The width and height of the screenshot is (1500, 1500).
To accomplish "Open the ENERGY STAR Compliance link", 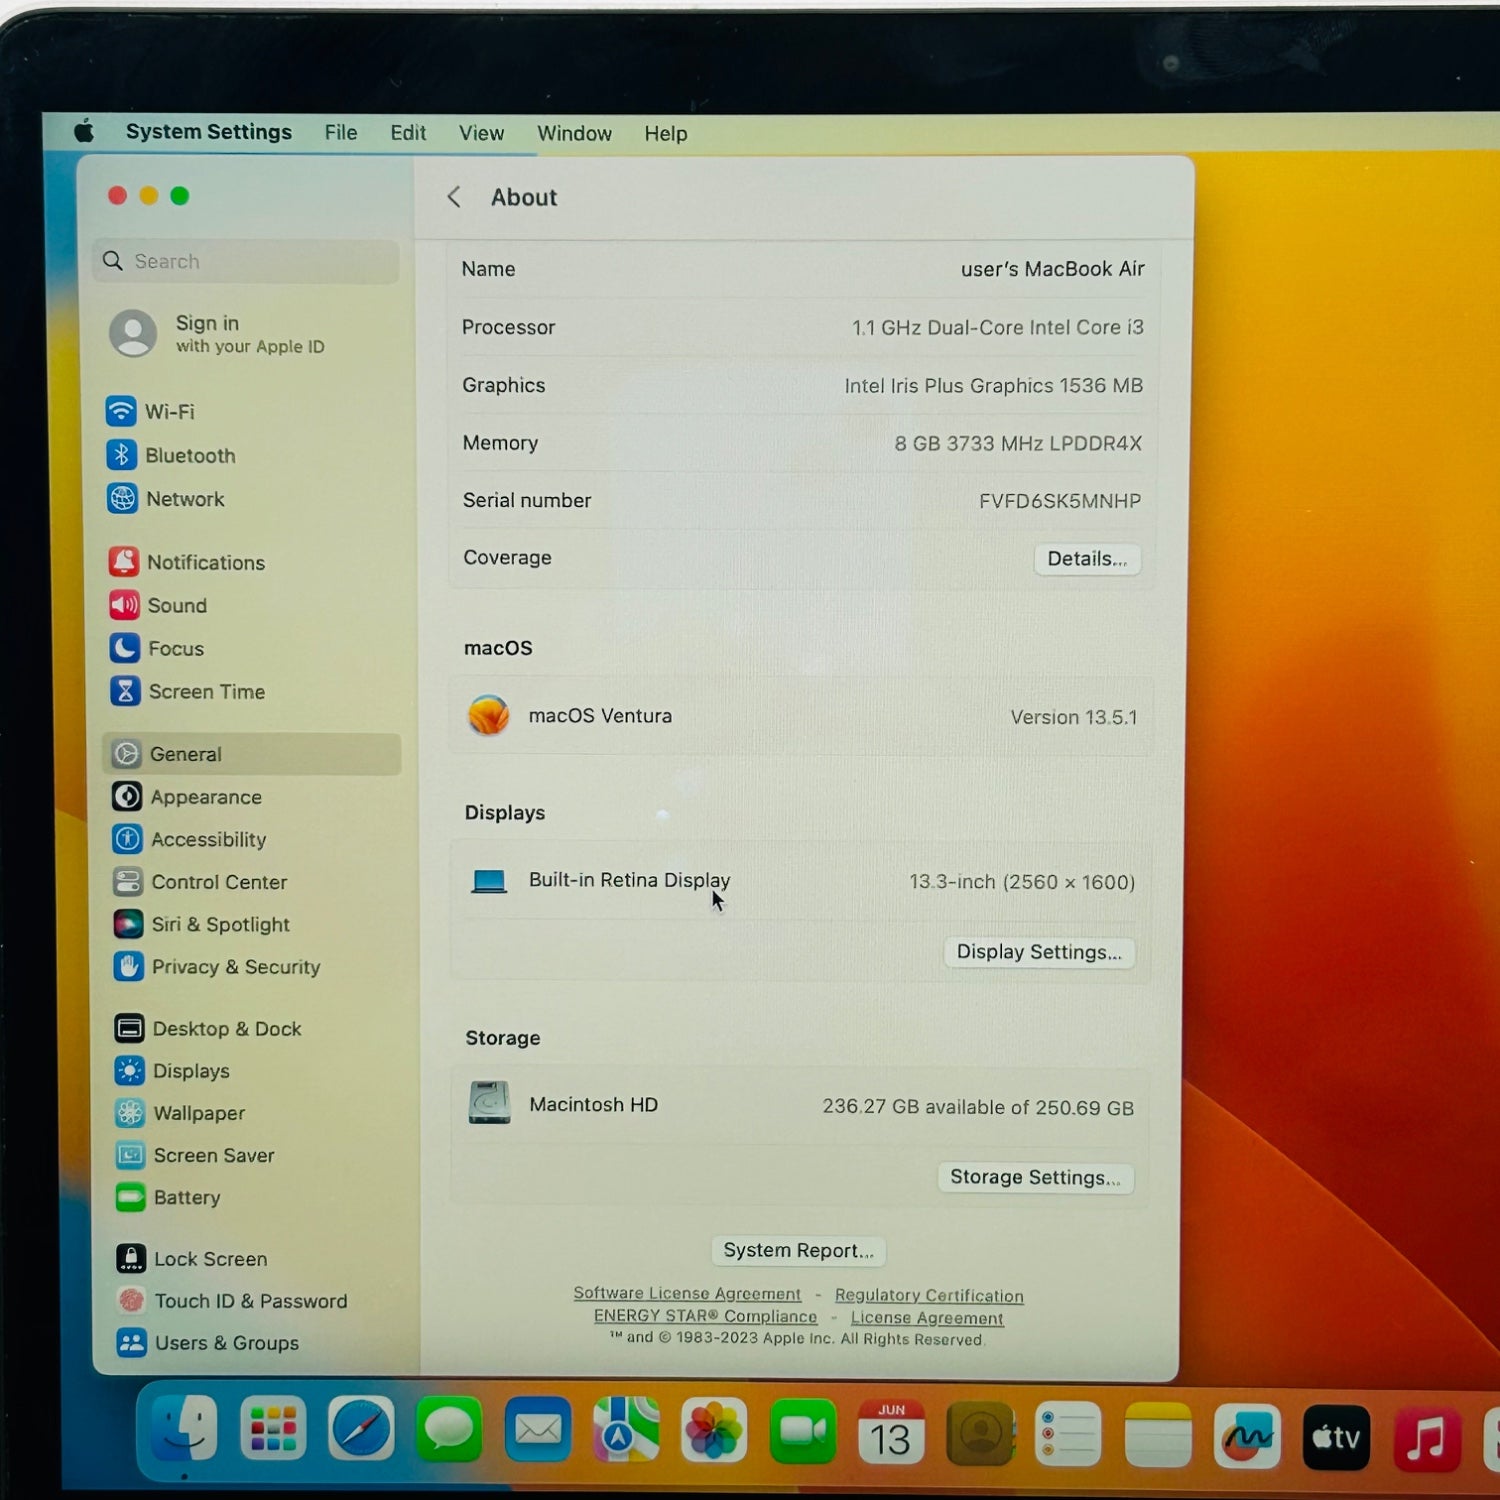I will pos(705,1316).
